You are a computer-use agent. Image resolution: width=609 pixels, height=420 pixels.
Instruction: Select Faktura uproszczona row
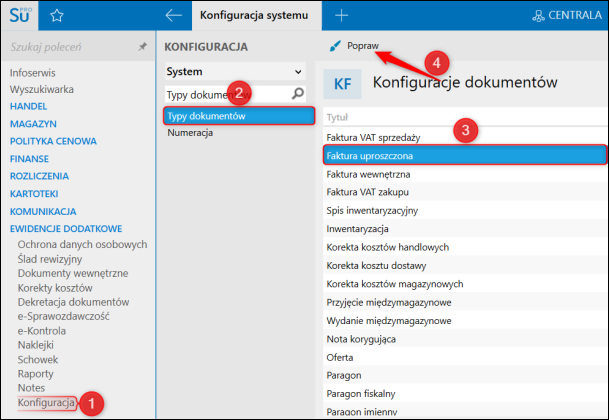pyautogui.click(x=465, y=155)
